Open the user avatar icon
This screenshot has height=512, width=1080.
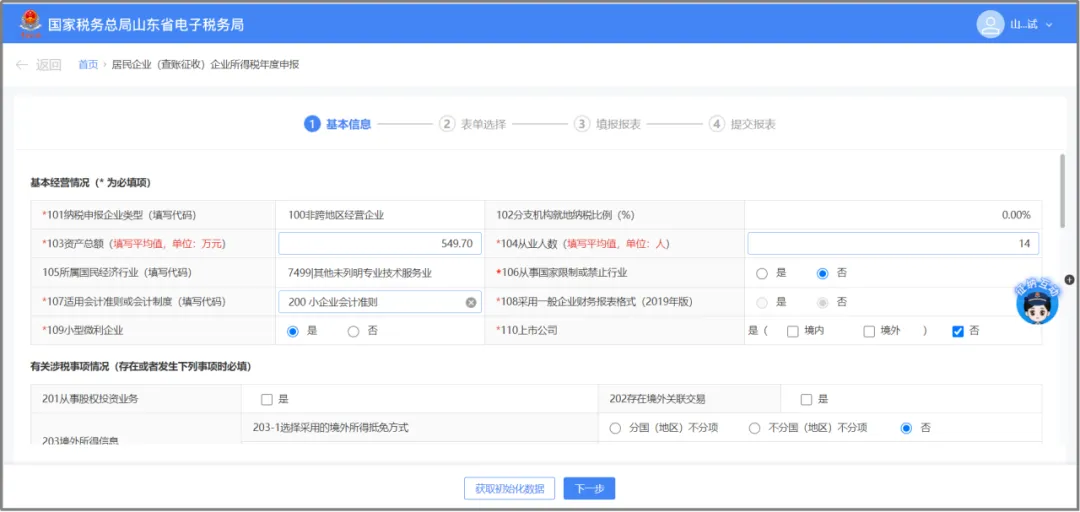(990, 24)
